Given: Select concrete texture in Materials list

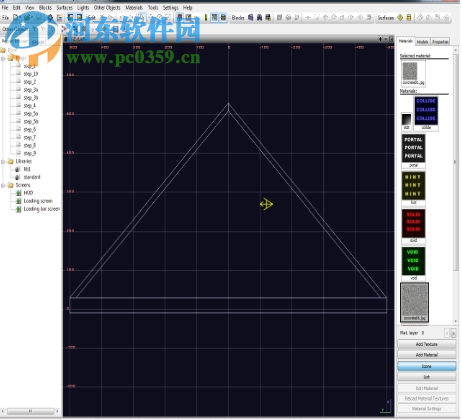Looking at the screenshot, I should (x=414, y=302).
